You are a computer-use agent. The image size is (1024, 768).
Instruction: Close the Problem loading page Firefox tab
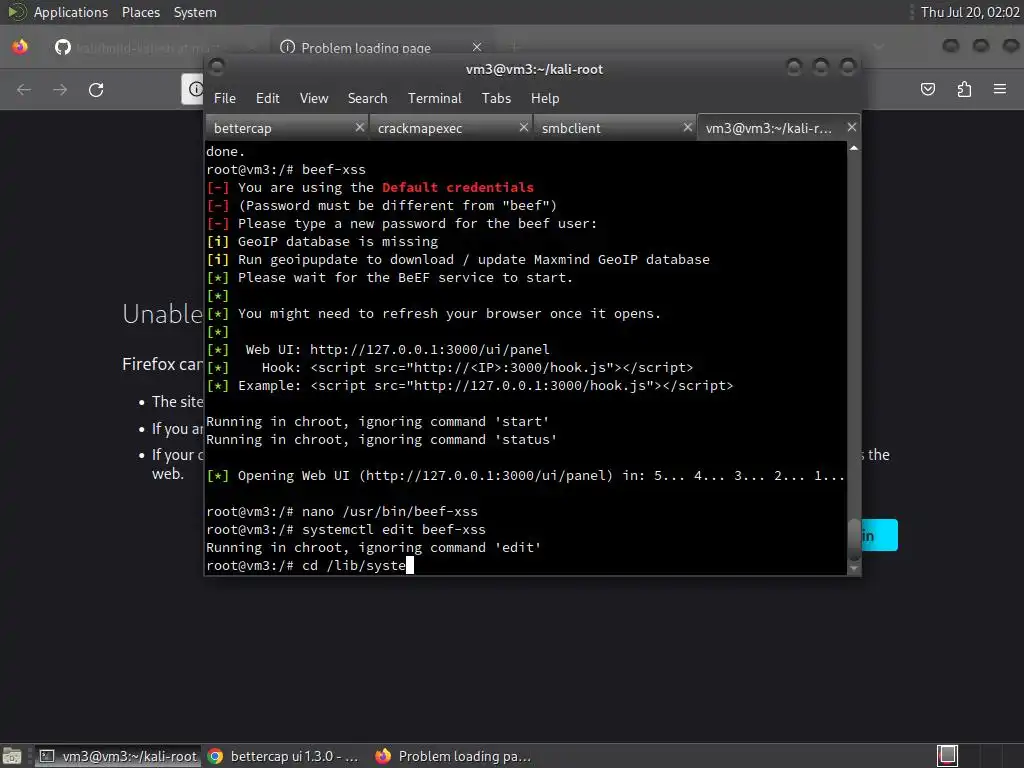point(477,47)
